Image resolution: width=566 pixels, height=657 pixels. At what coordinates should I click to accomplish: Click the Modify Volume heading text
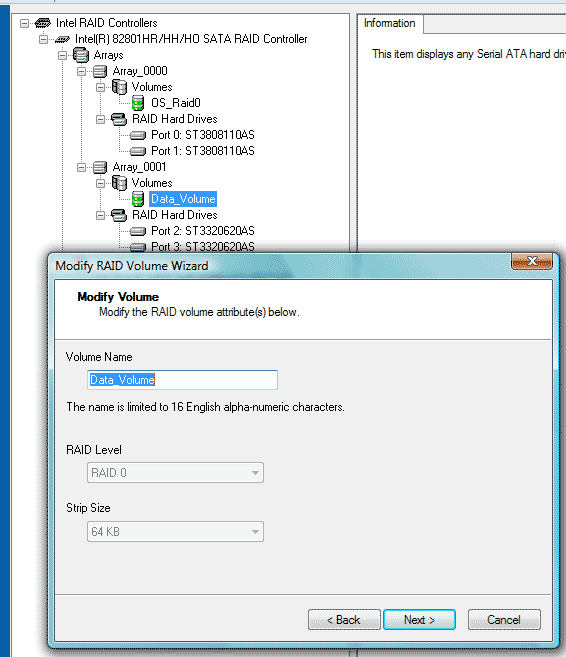[x=118, y=297]
